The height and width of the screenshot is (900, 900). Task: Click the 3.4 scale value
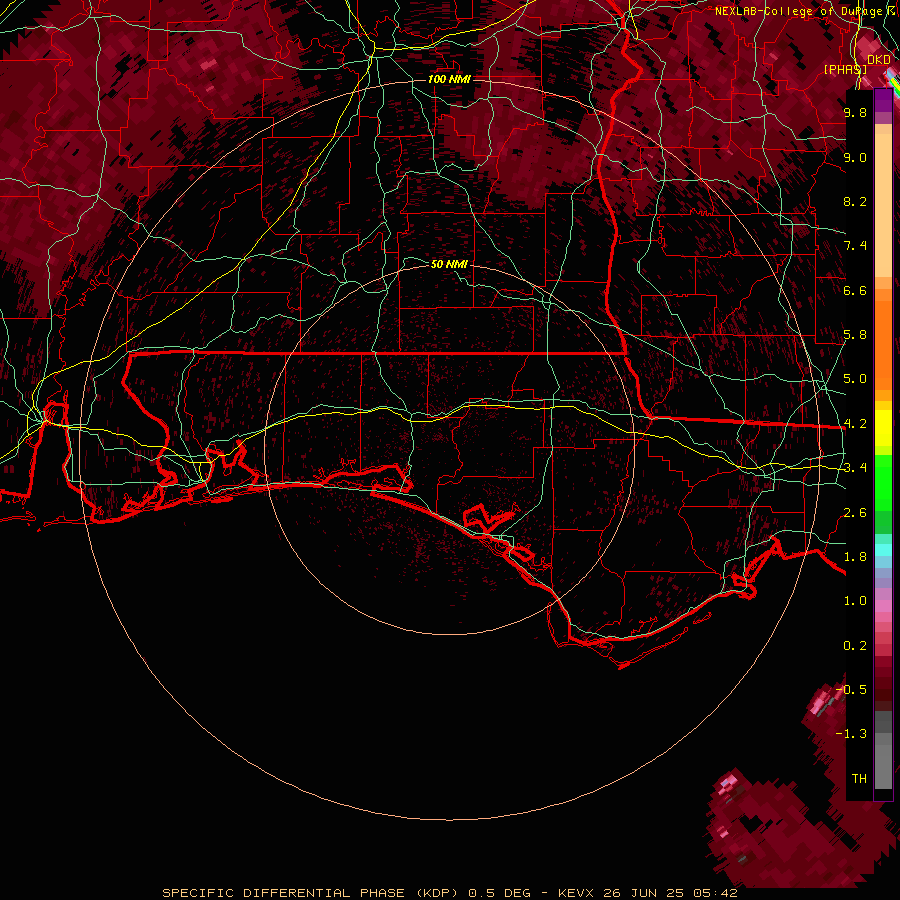tap(855, 468)
